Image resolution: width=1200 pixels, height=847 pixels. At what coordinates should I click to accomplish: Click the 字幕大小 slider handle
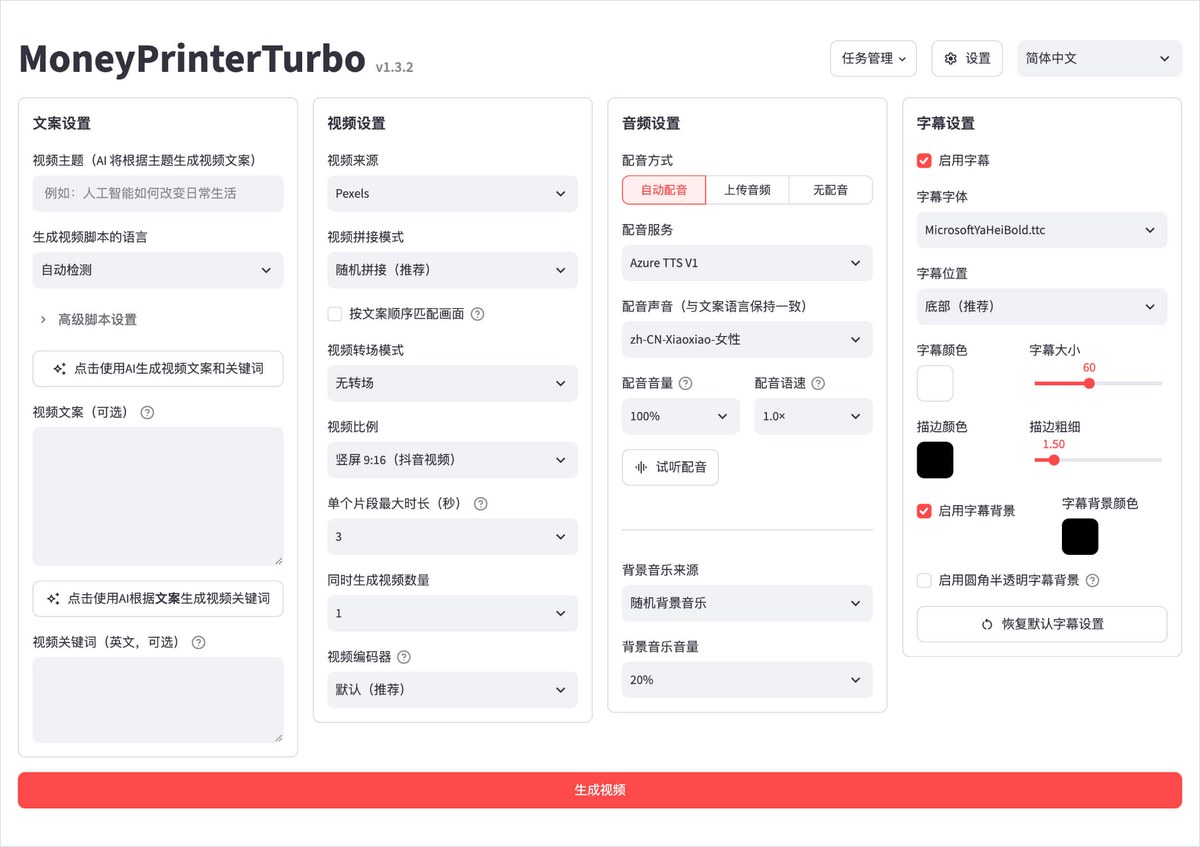point(1089,383)
